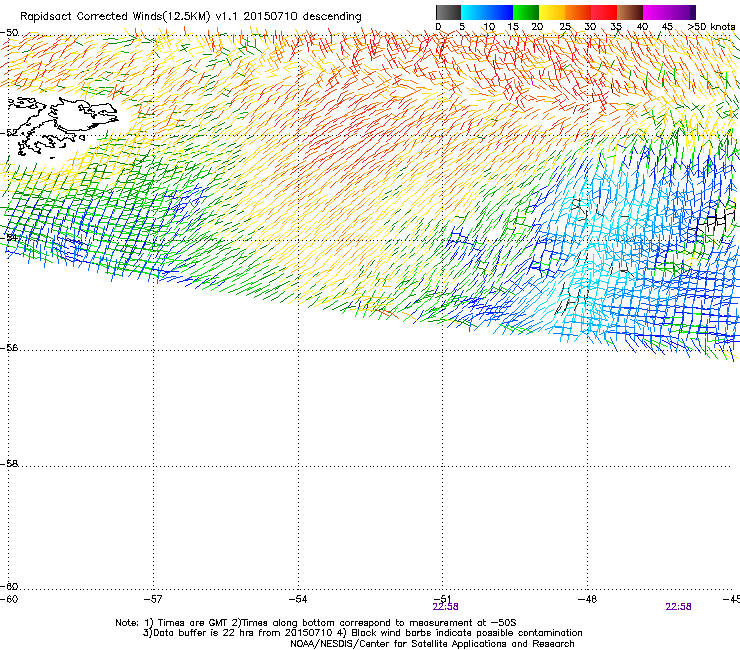
Task: Pick the orange 25-30 knots legend color
Action: click(x=578, y=12)
